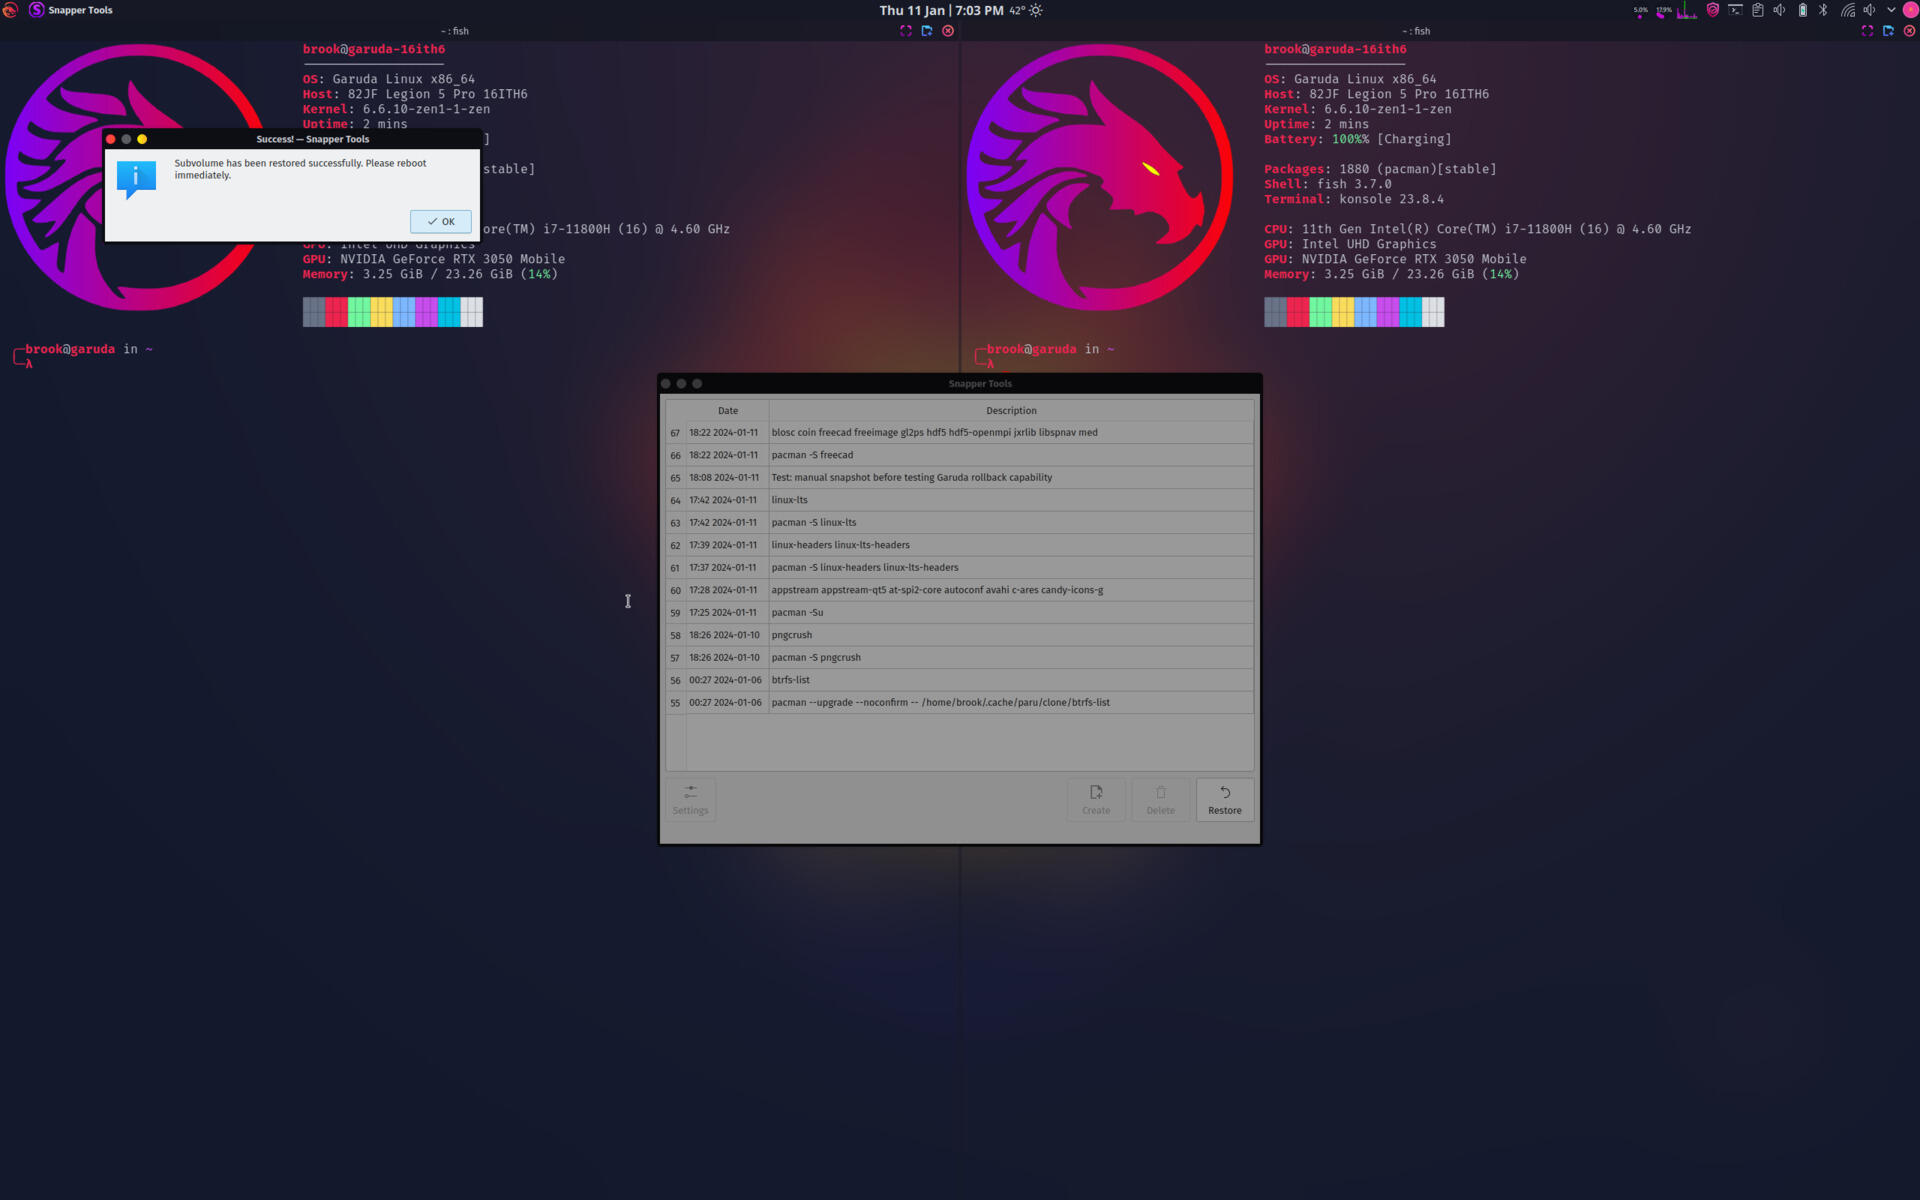
Task: Click the Restore snapshot button
Action: click(1224, 799)
